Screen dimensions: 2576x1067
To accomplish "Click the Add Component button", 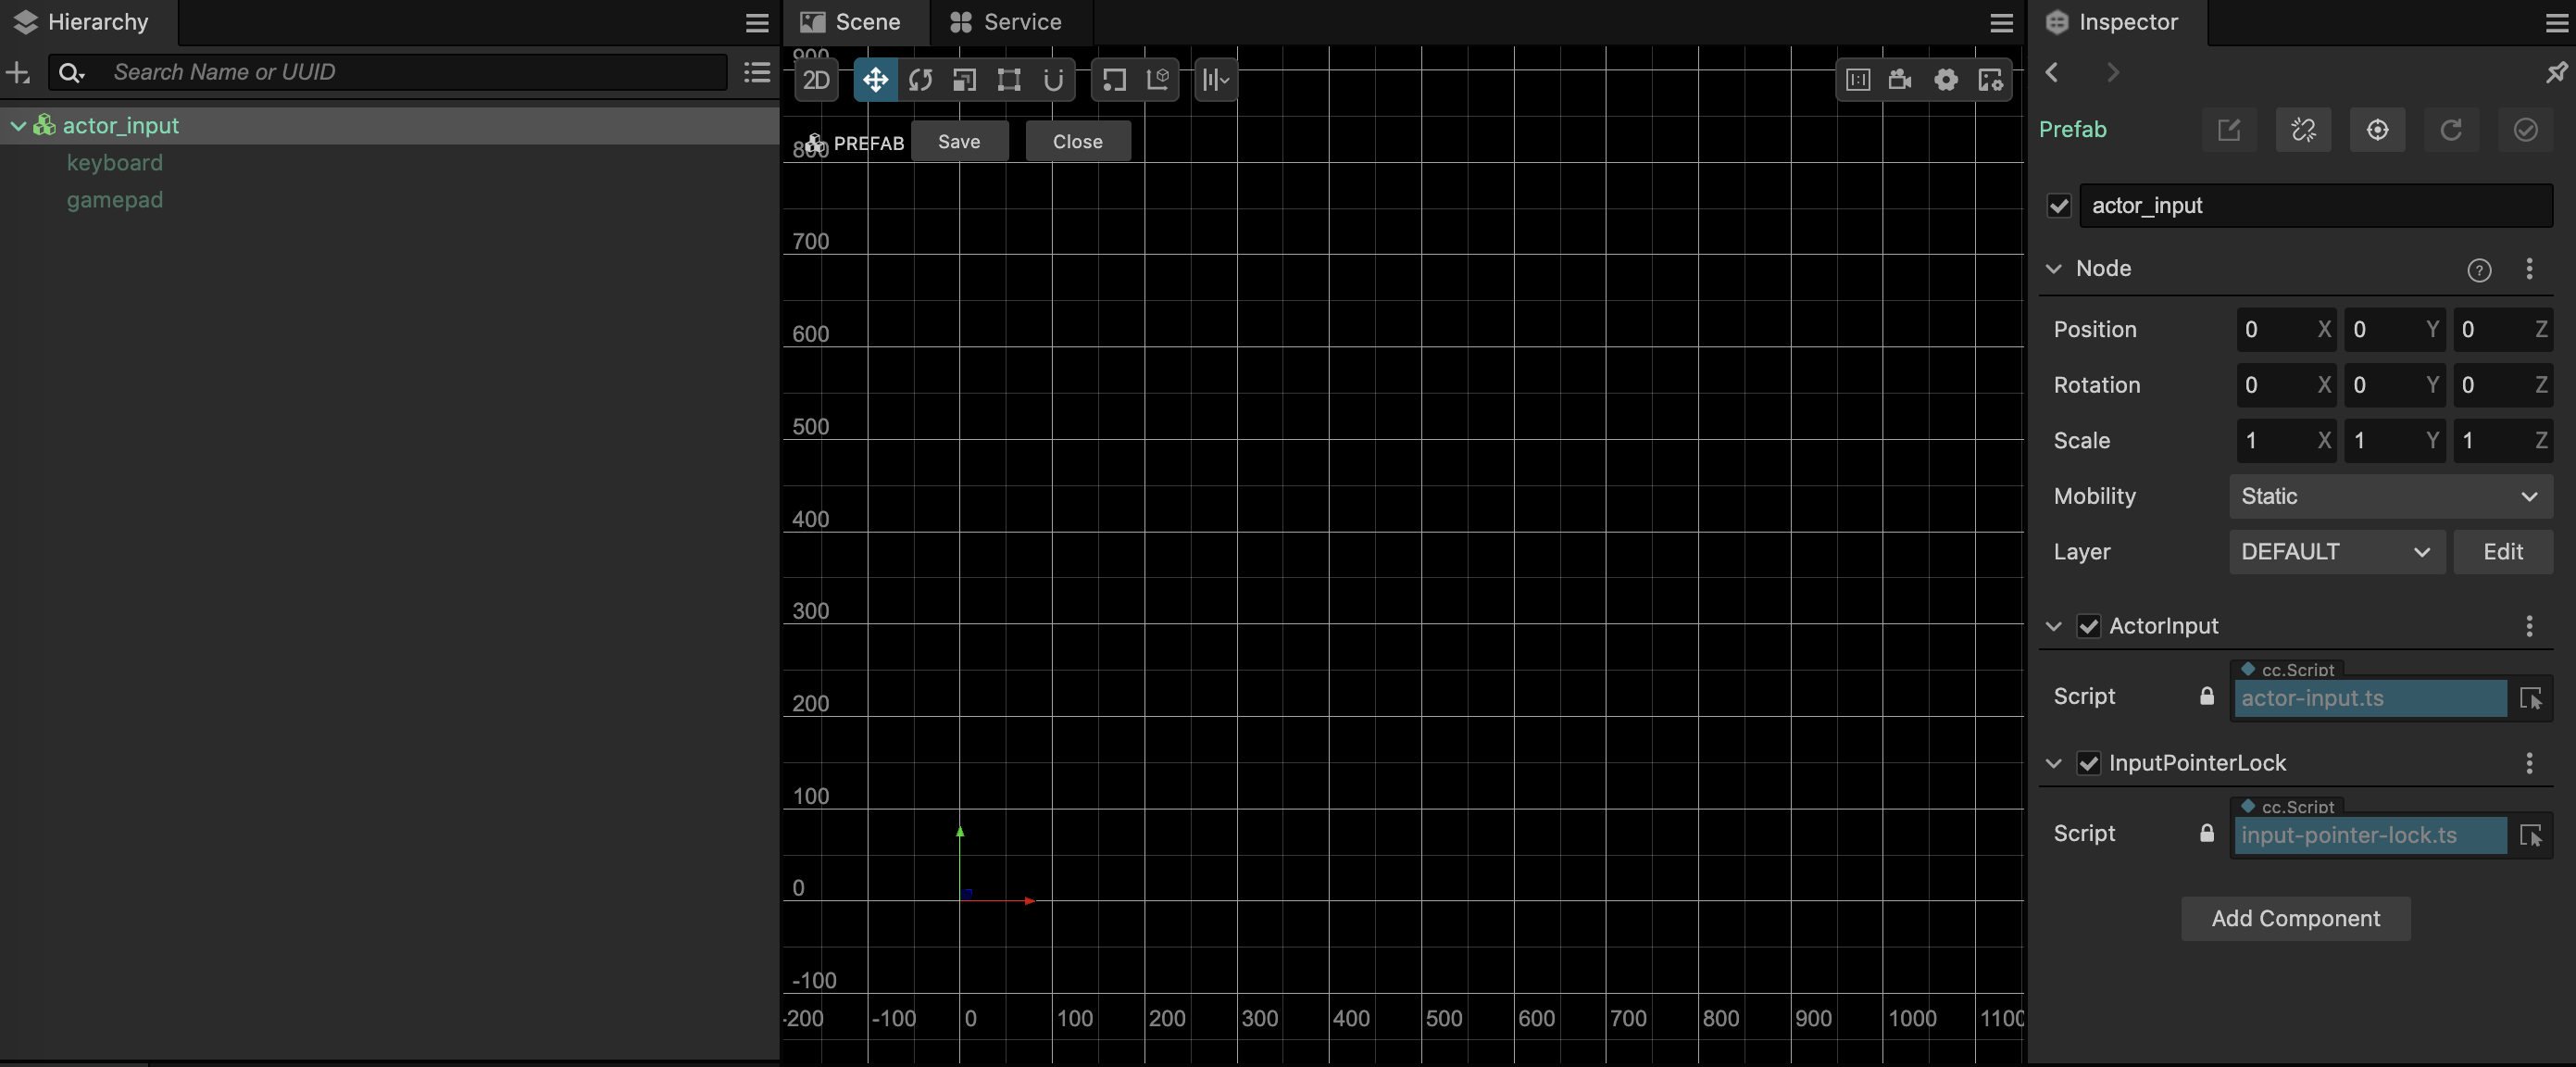I will click(x=2295, y=918).
